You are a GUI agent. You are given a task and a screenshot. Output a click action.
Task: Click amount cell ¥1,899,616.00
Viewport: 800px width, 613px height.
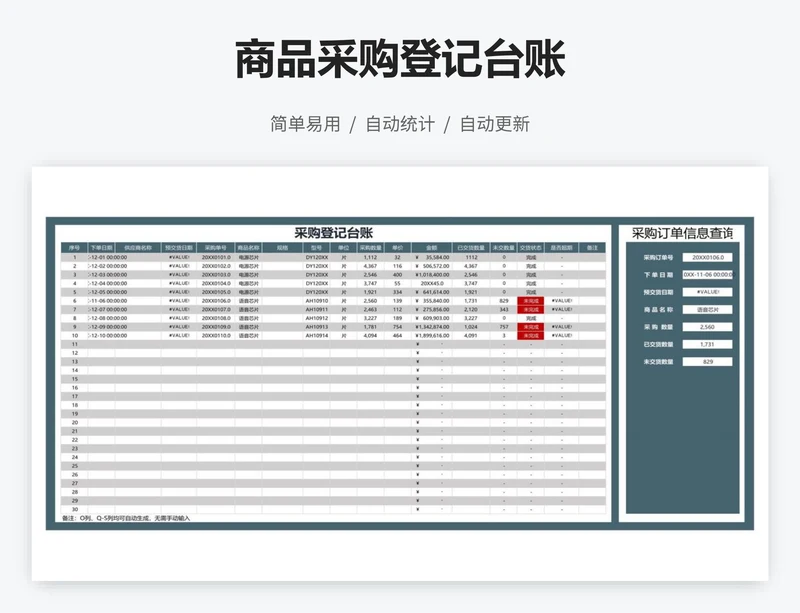432,336
